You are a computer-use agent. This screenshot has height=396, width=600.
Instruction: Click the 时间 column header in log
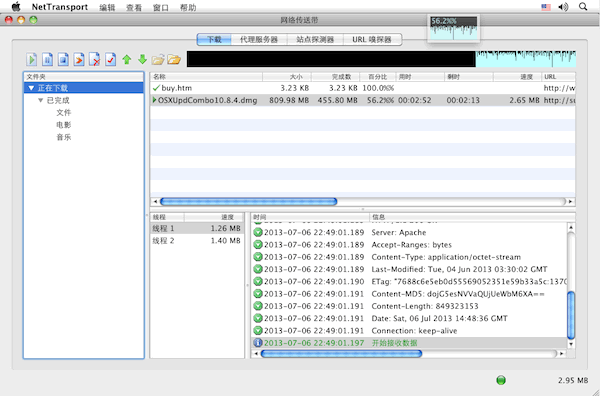310,217
